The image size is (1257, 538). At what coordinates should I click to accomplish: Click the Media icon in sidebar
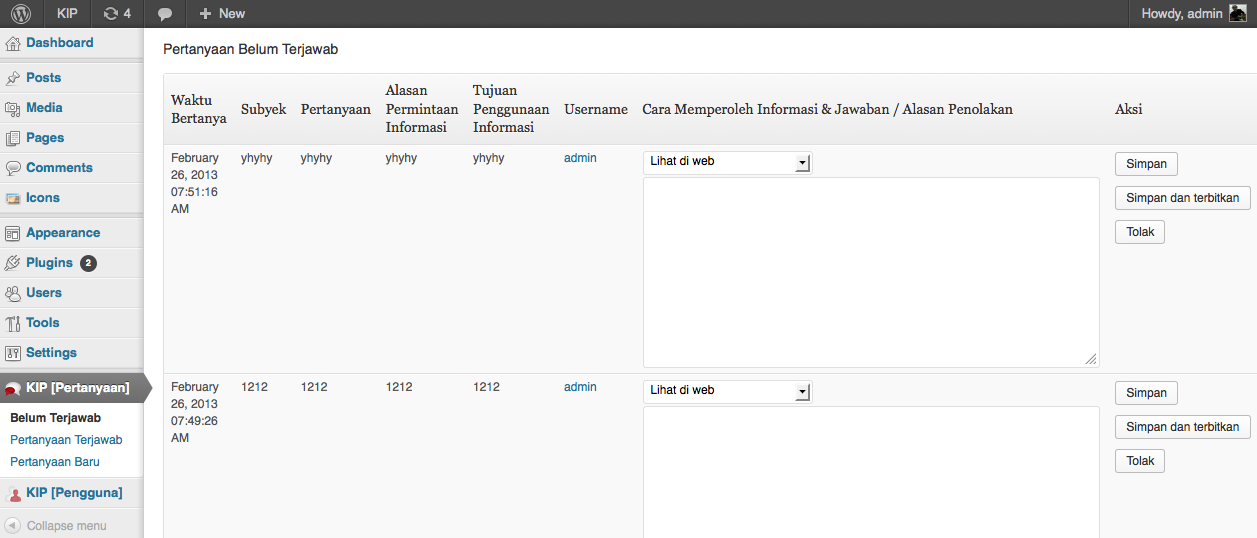point(13,108)
